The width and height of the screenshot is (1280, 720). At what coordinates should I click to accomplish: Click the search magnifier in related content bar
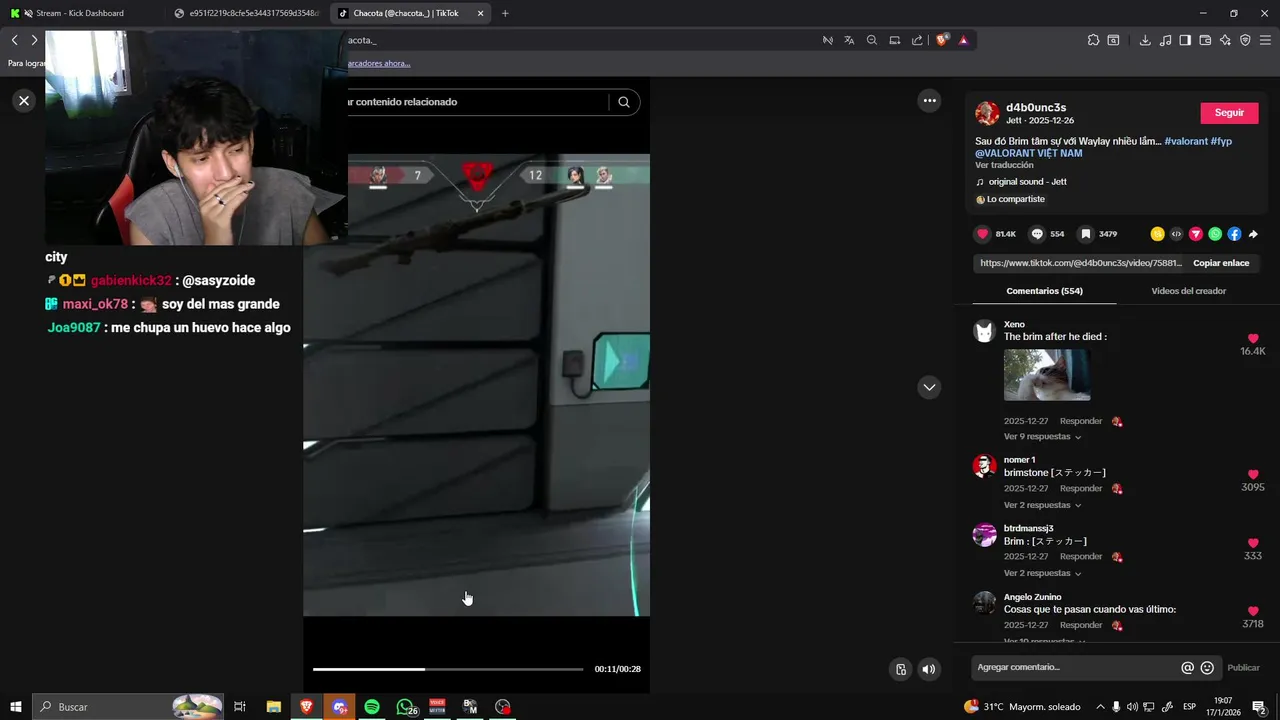click(x=624, y=102)
